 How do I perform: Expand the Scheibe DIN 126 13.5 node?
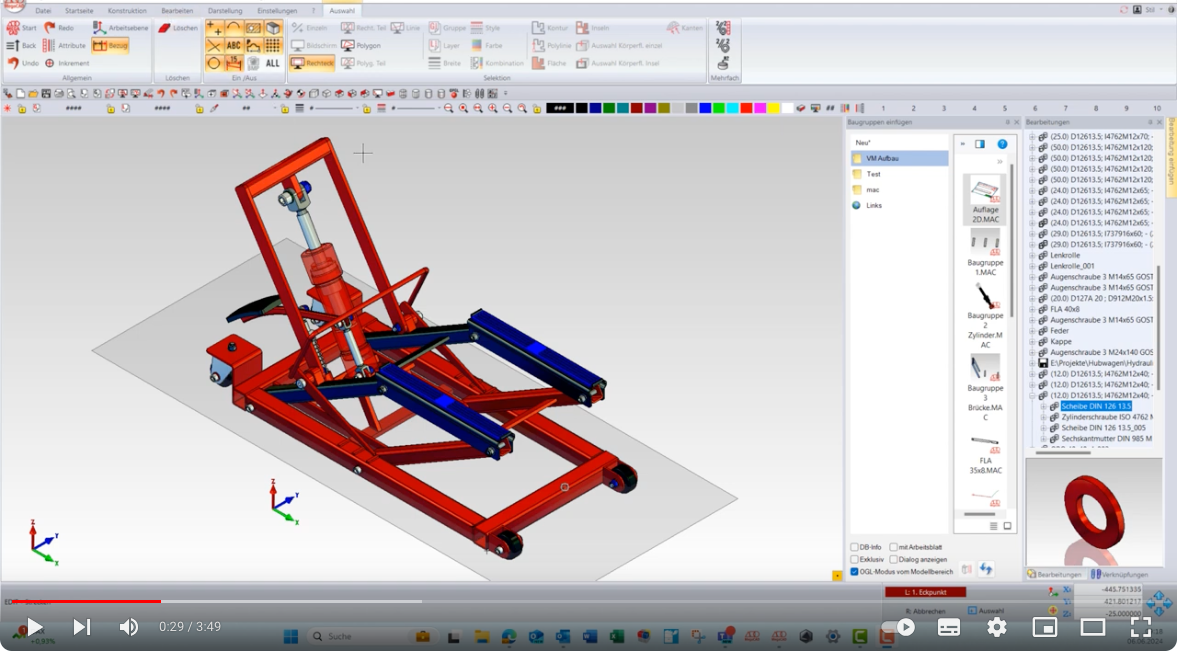click(1043, 406)
